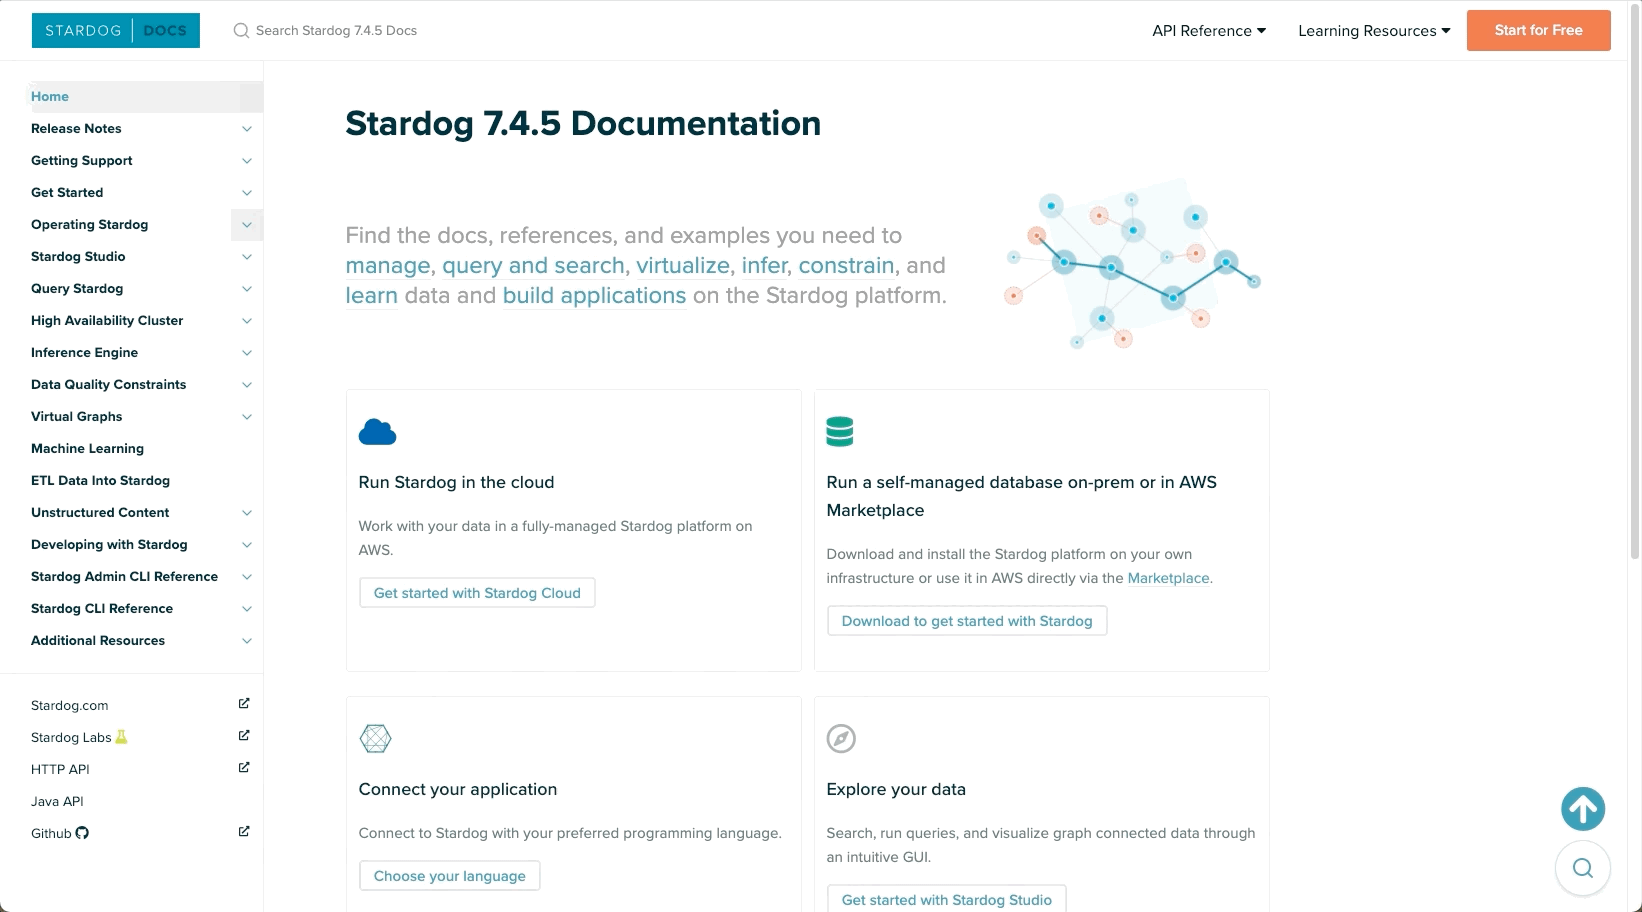Expand the Operating Stardog chevron
The height and width of the screenshot is (912, 1642).
coord(247,225)
